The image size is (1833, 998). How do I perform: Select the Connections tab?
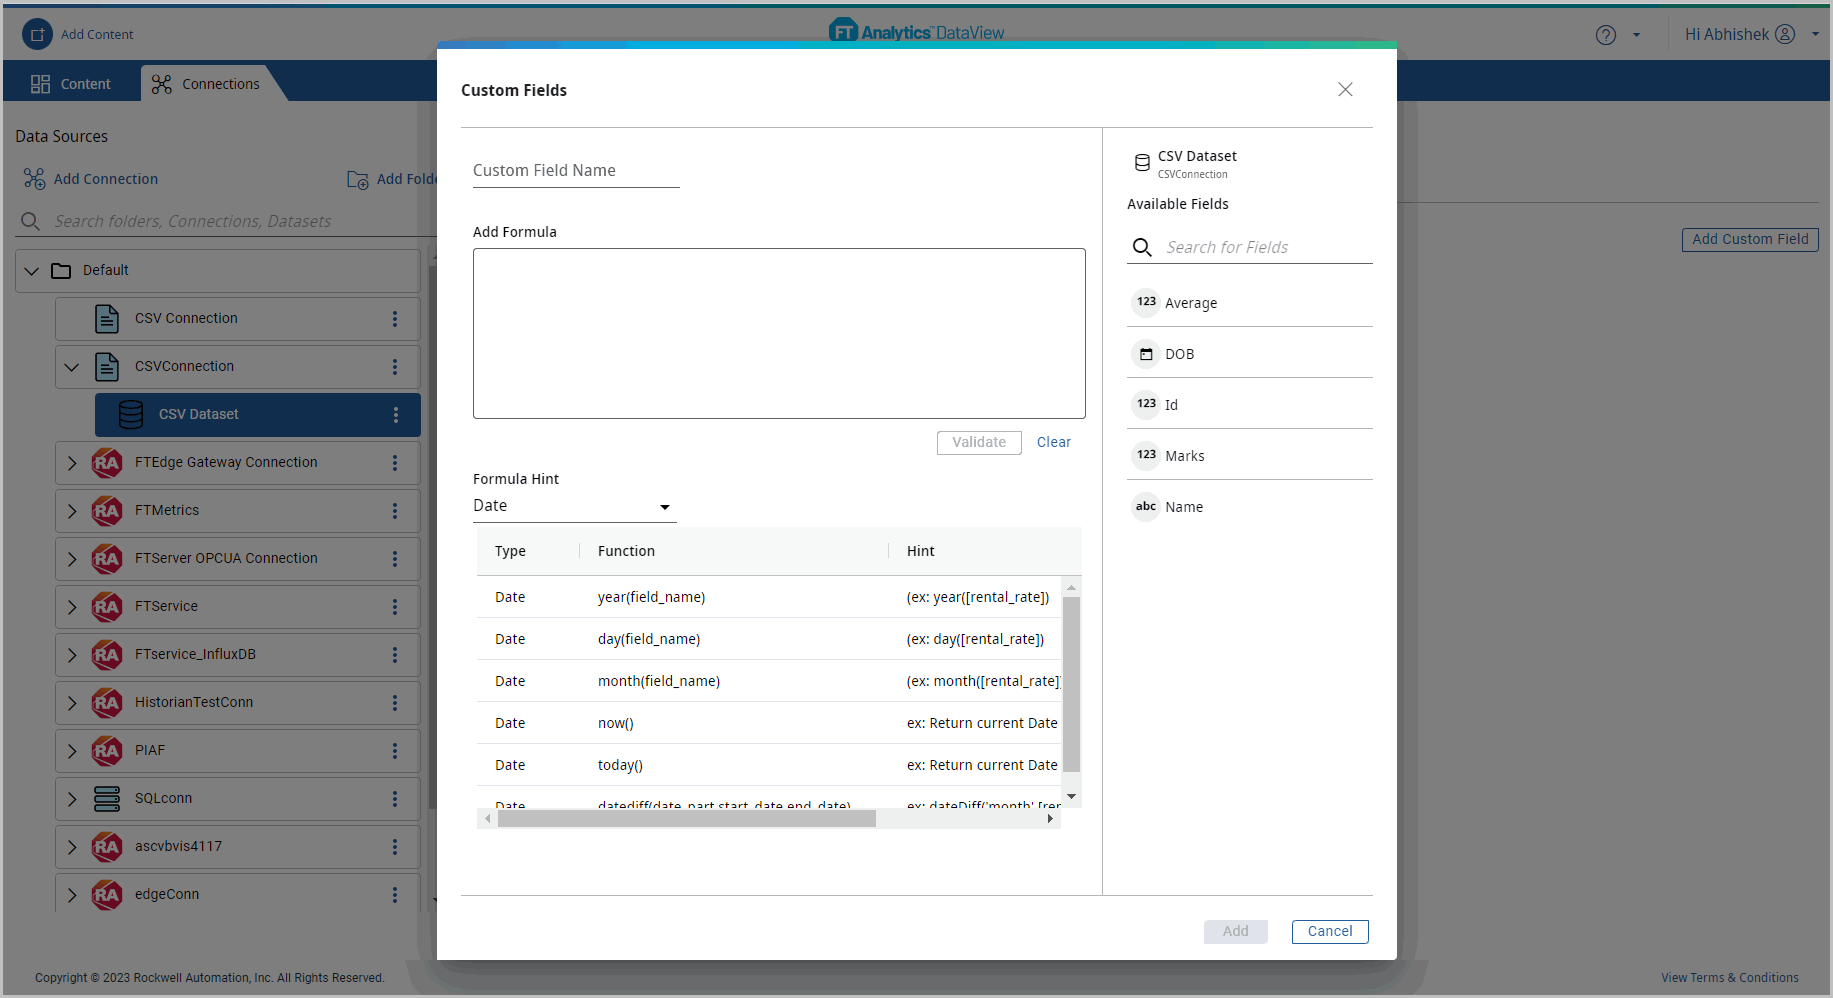tap(206, 84)
